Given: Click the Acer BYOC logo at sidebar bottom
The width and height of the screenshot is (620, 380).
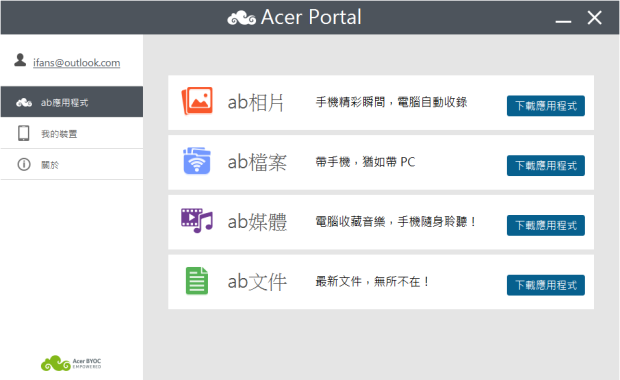Looking at the screenshot, I should (x=71, y=363).
